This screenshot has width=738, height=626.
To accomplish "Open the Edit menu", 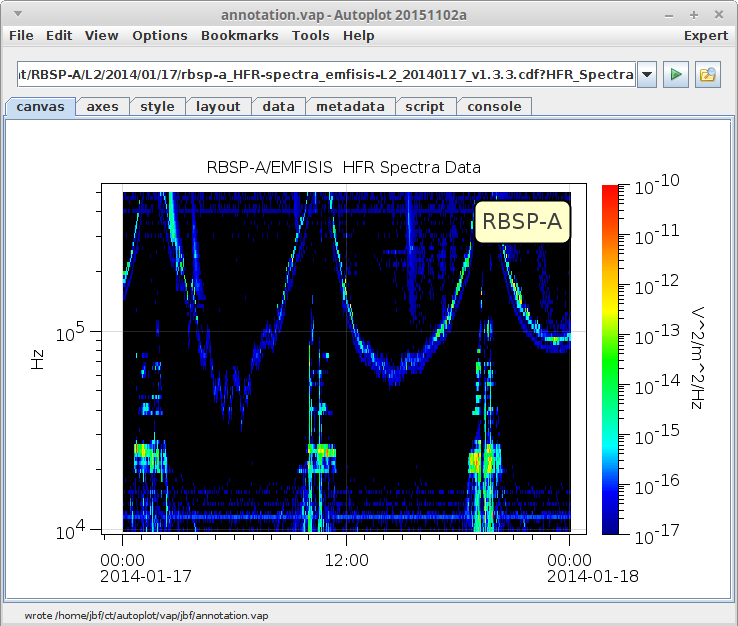I will pos(59,36).
